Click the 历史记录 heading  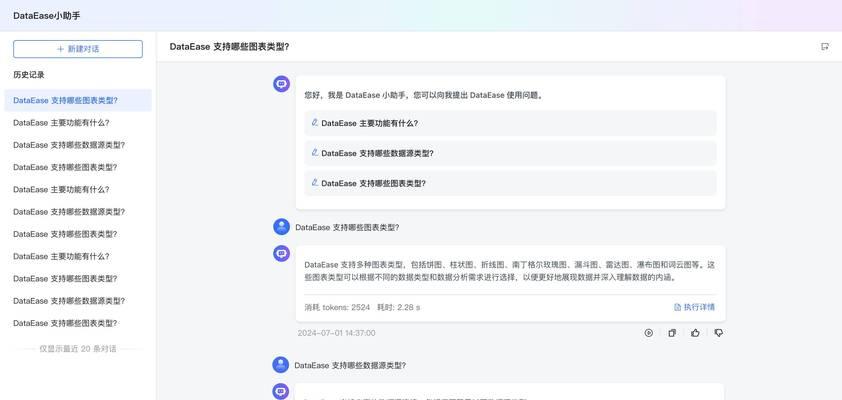[x=29, y=75]
